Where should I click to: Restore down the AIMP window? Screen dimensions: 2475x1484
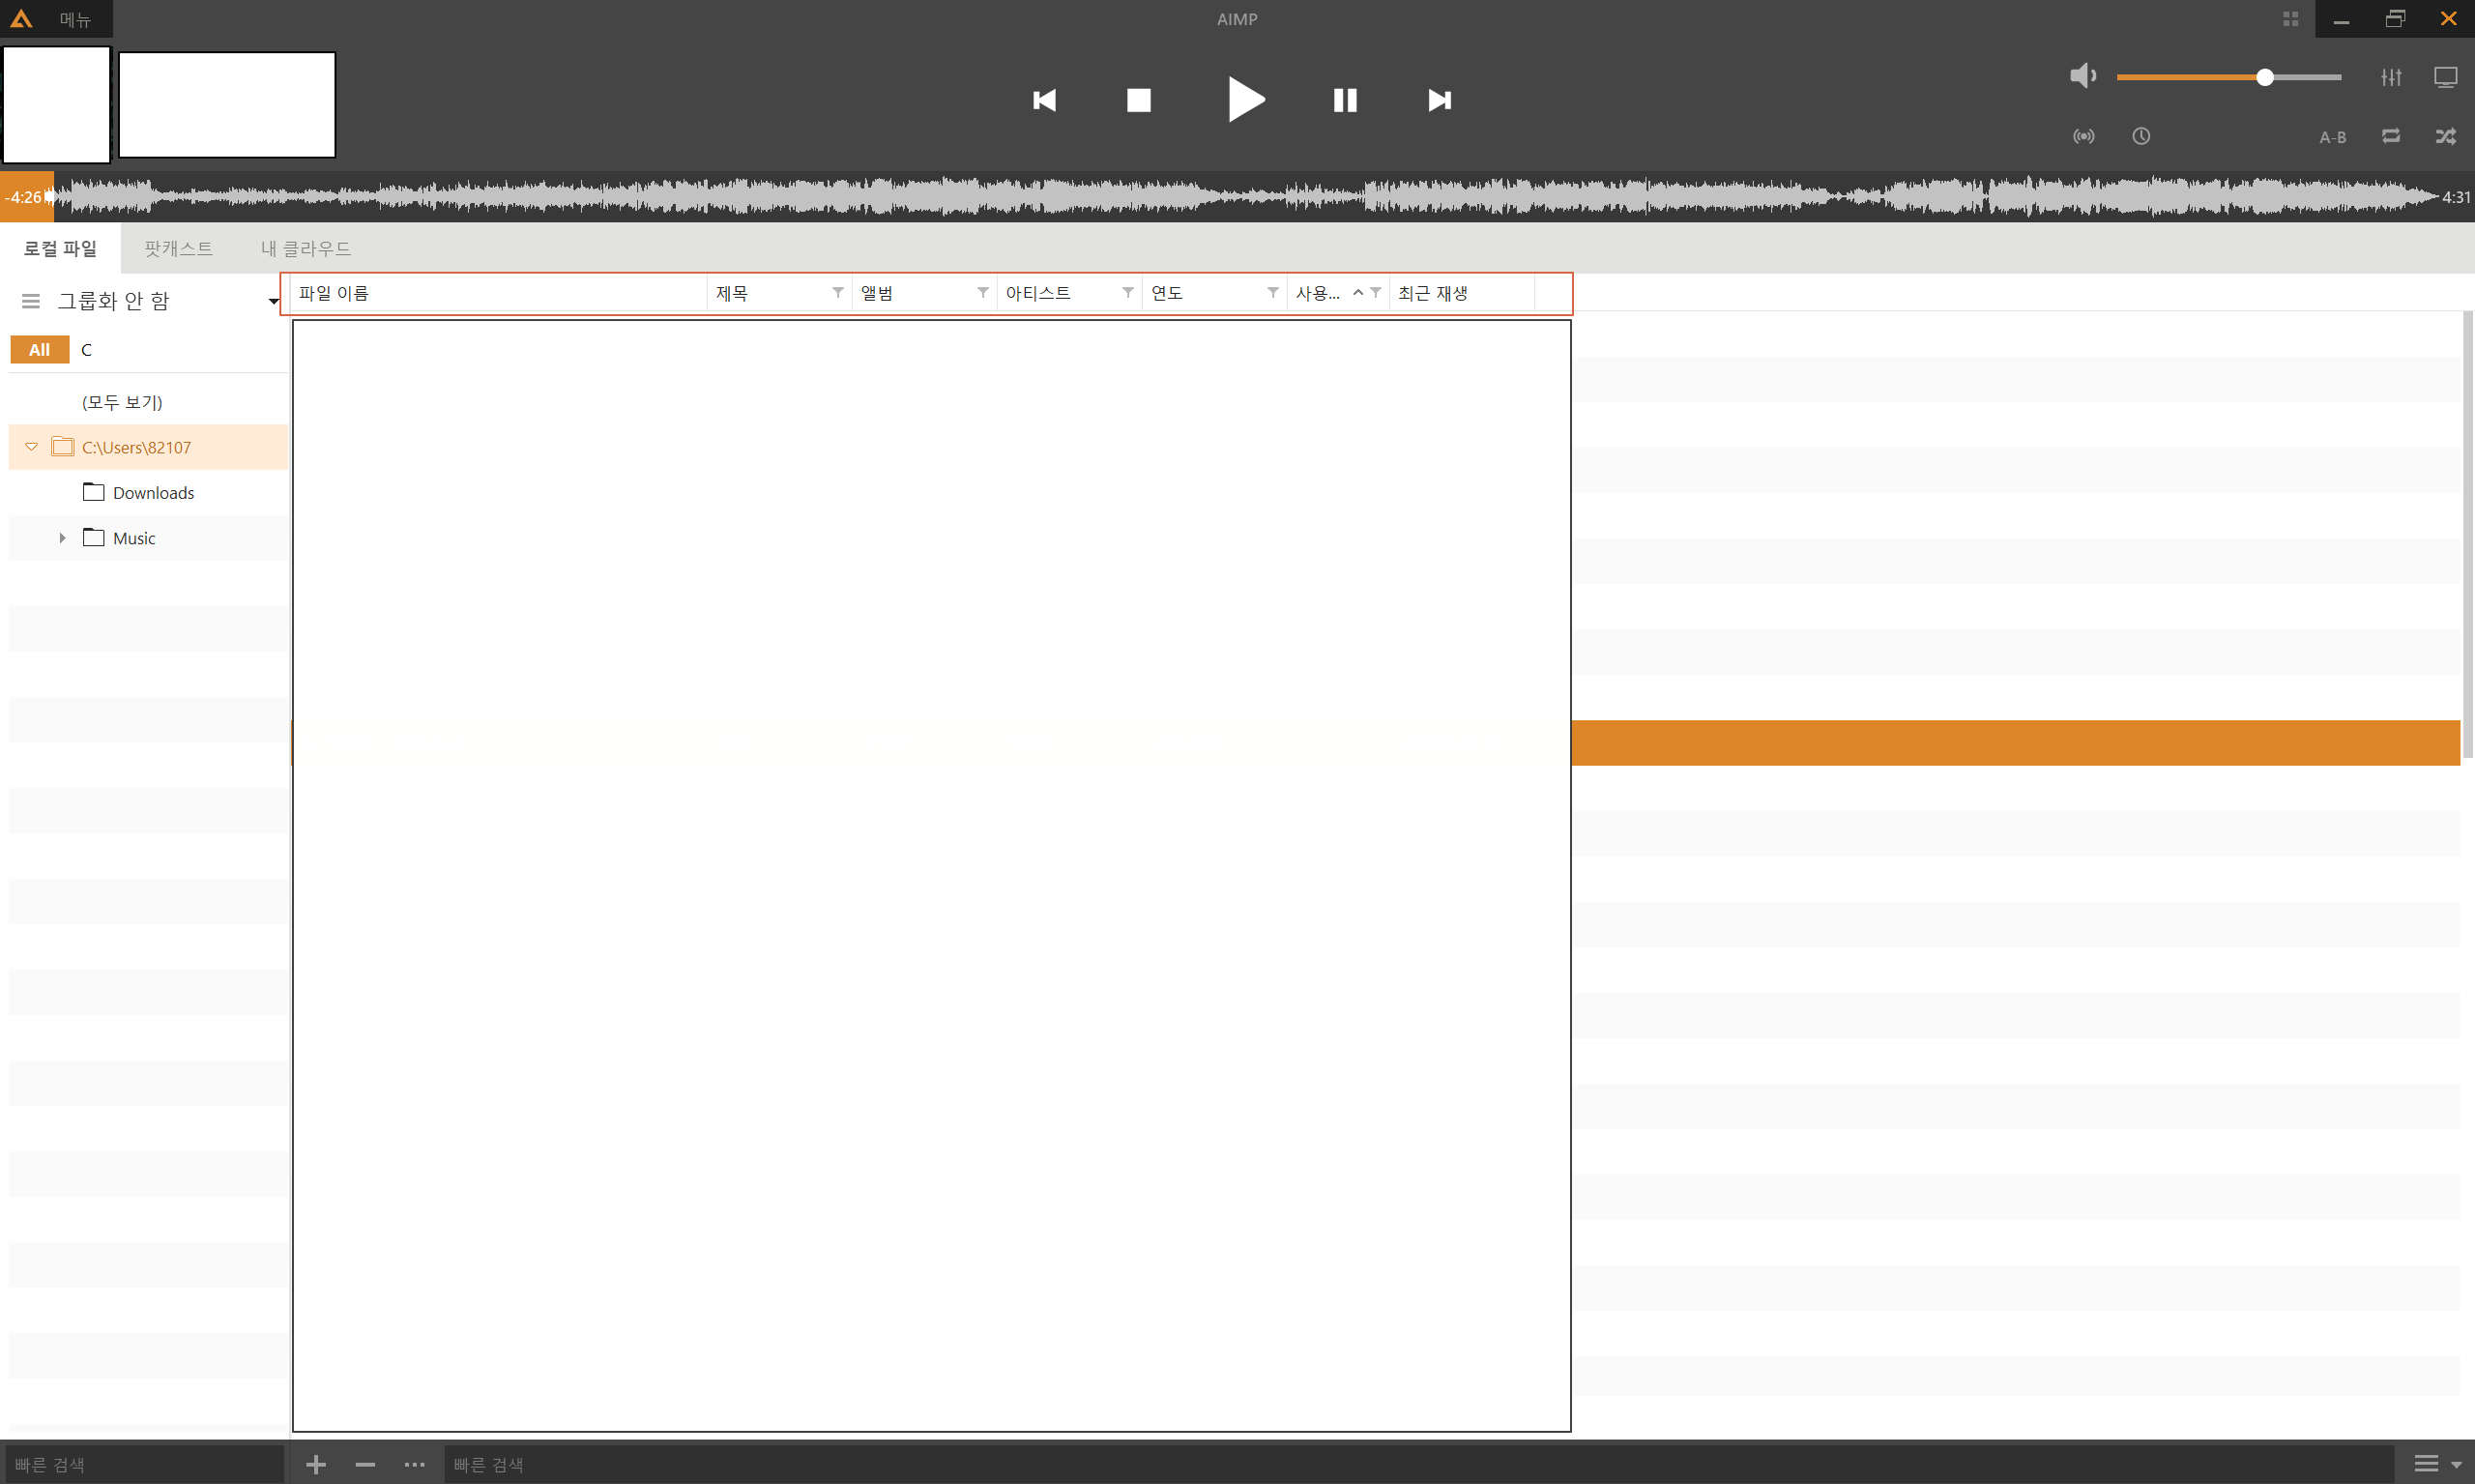coord(2395,19)
